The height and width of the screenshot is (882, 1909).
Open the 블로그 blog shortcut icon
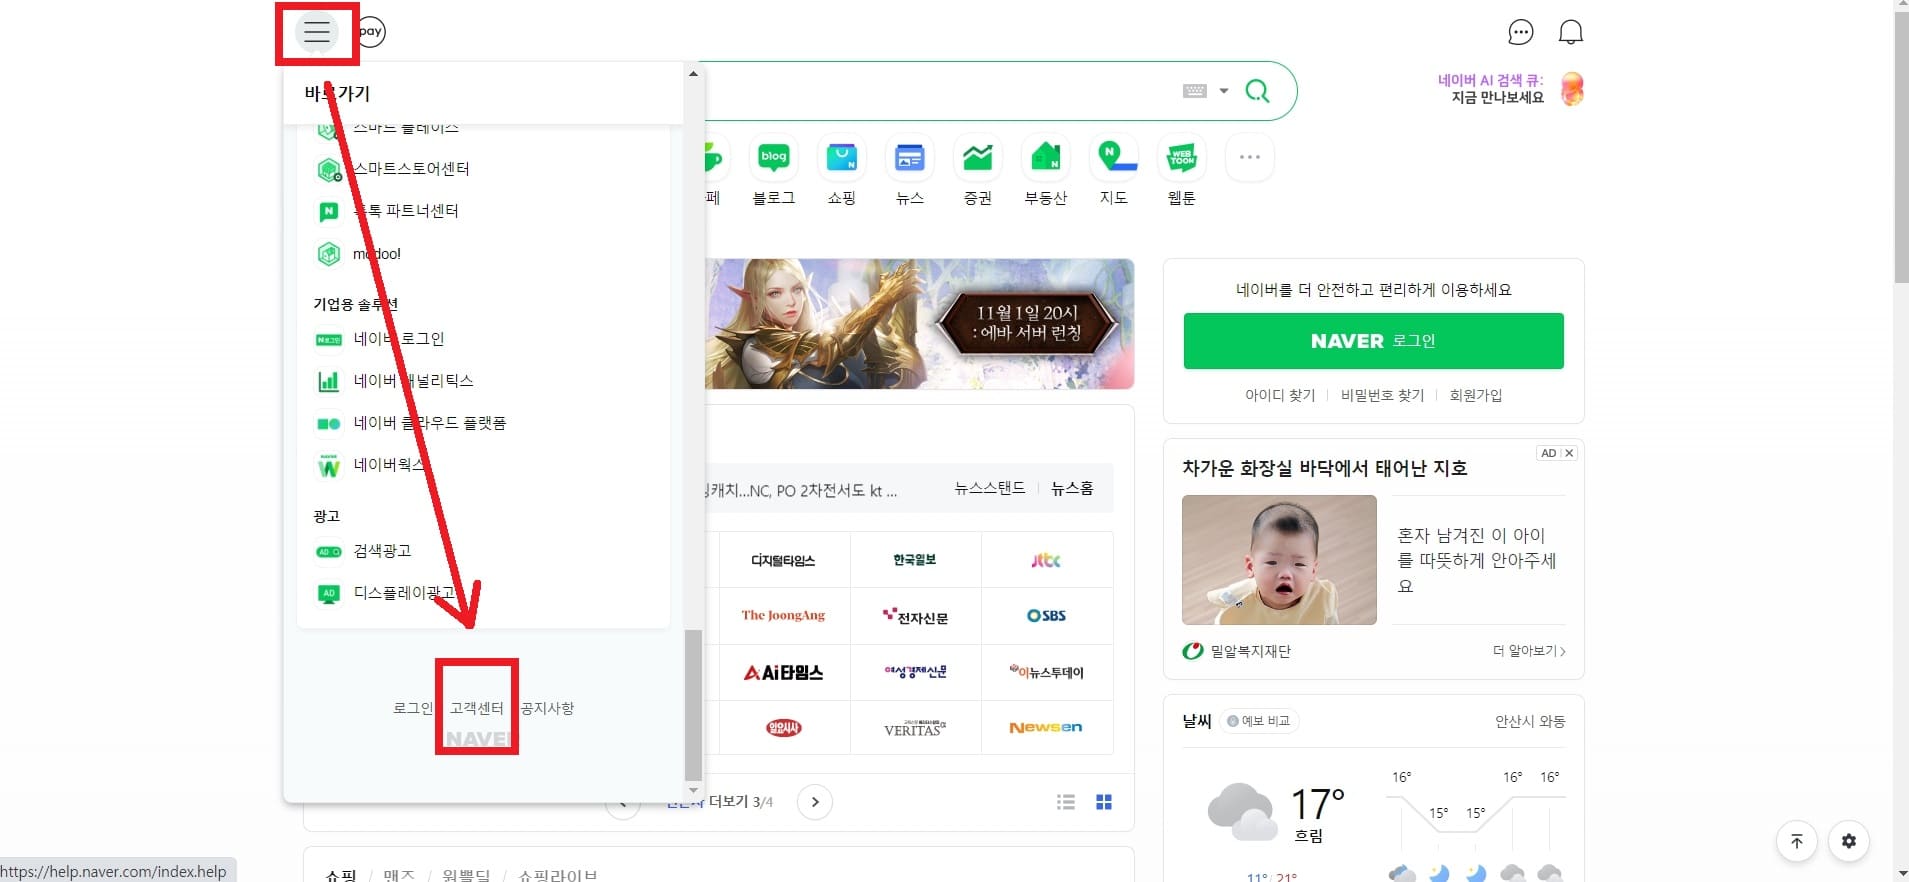click(774, 157)
